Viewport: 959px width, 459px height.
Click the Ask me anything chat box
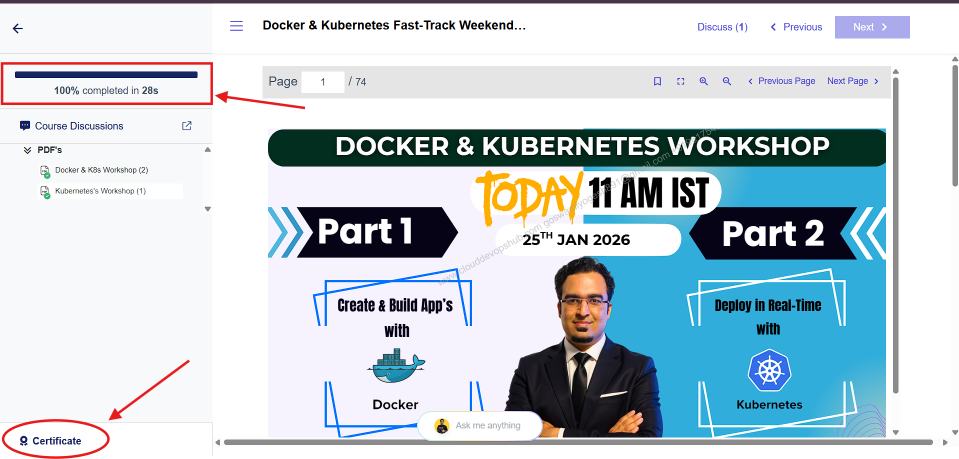click(x=480, y=426)
